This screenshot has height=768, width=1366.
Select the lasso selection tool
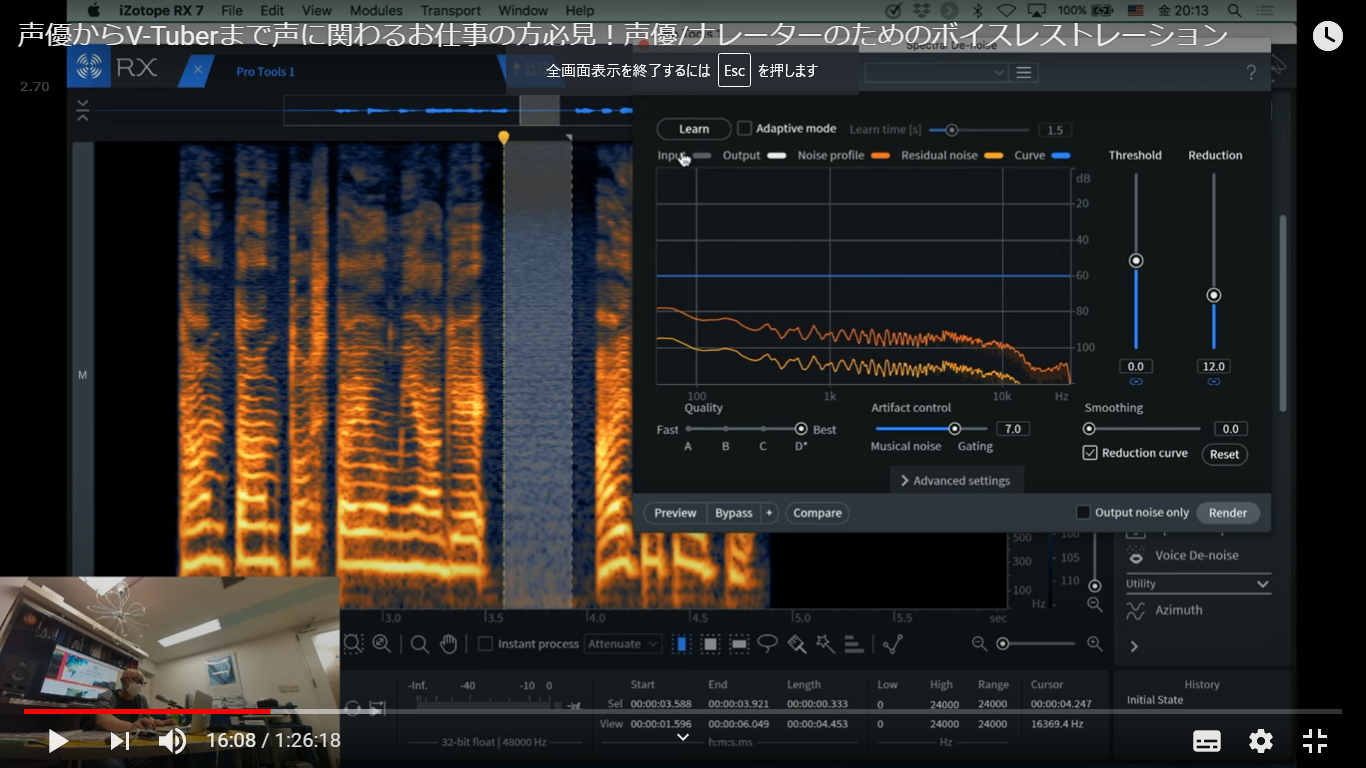point(768,643)
